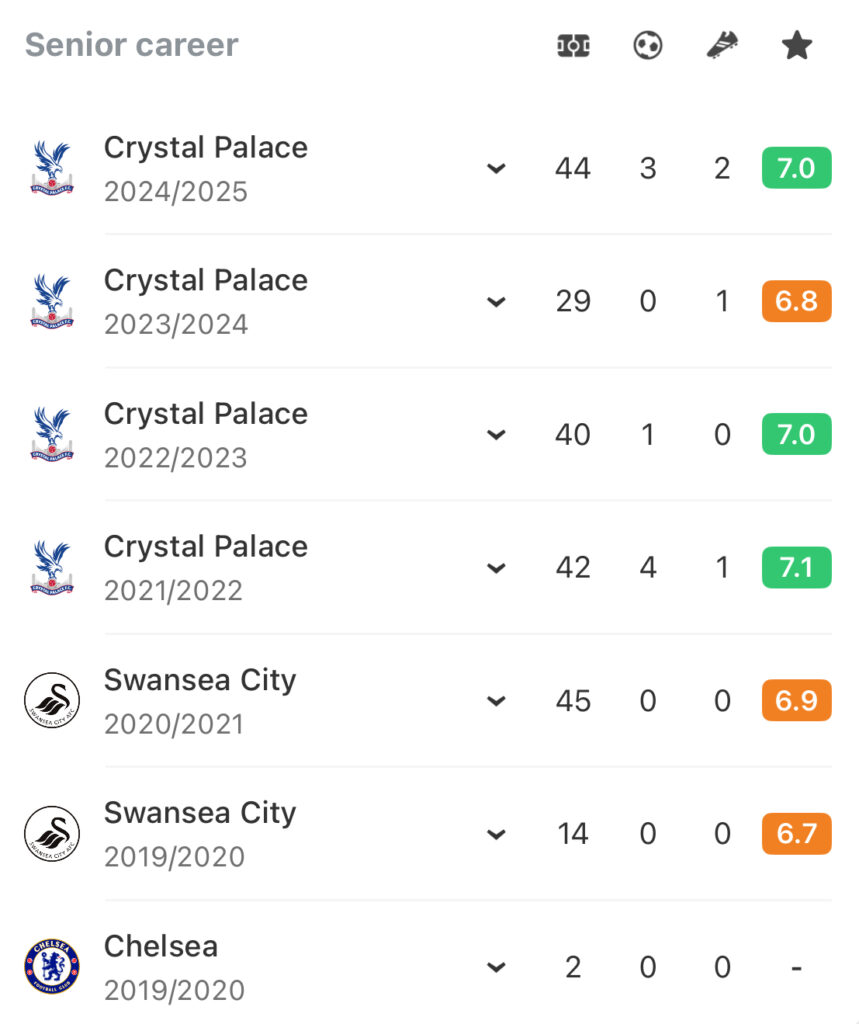
Task: Click the orange 6.7 rating badge
Action: click(796, 833)
